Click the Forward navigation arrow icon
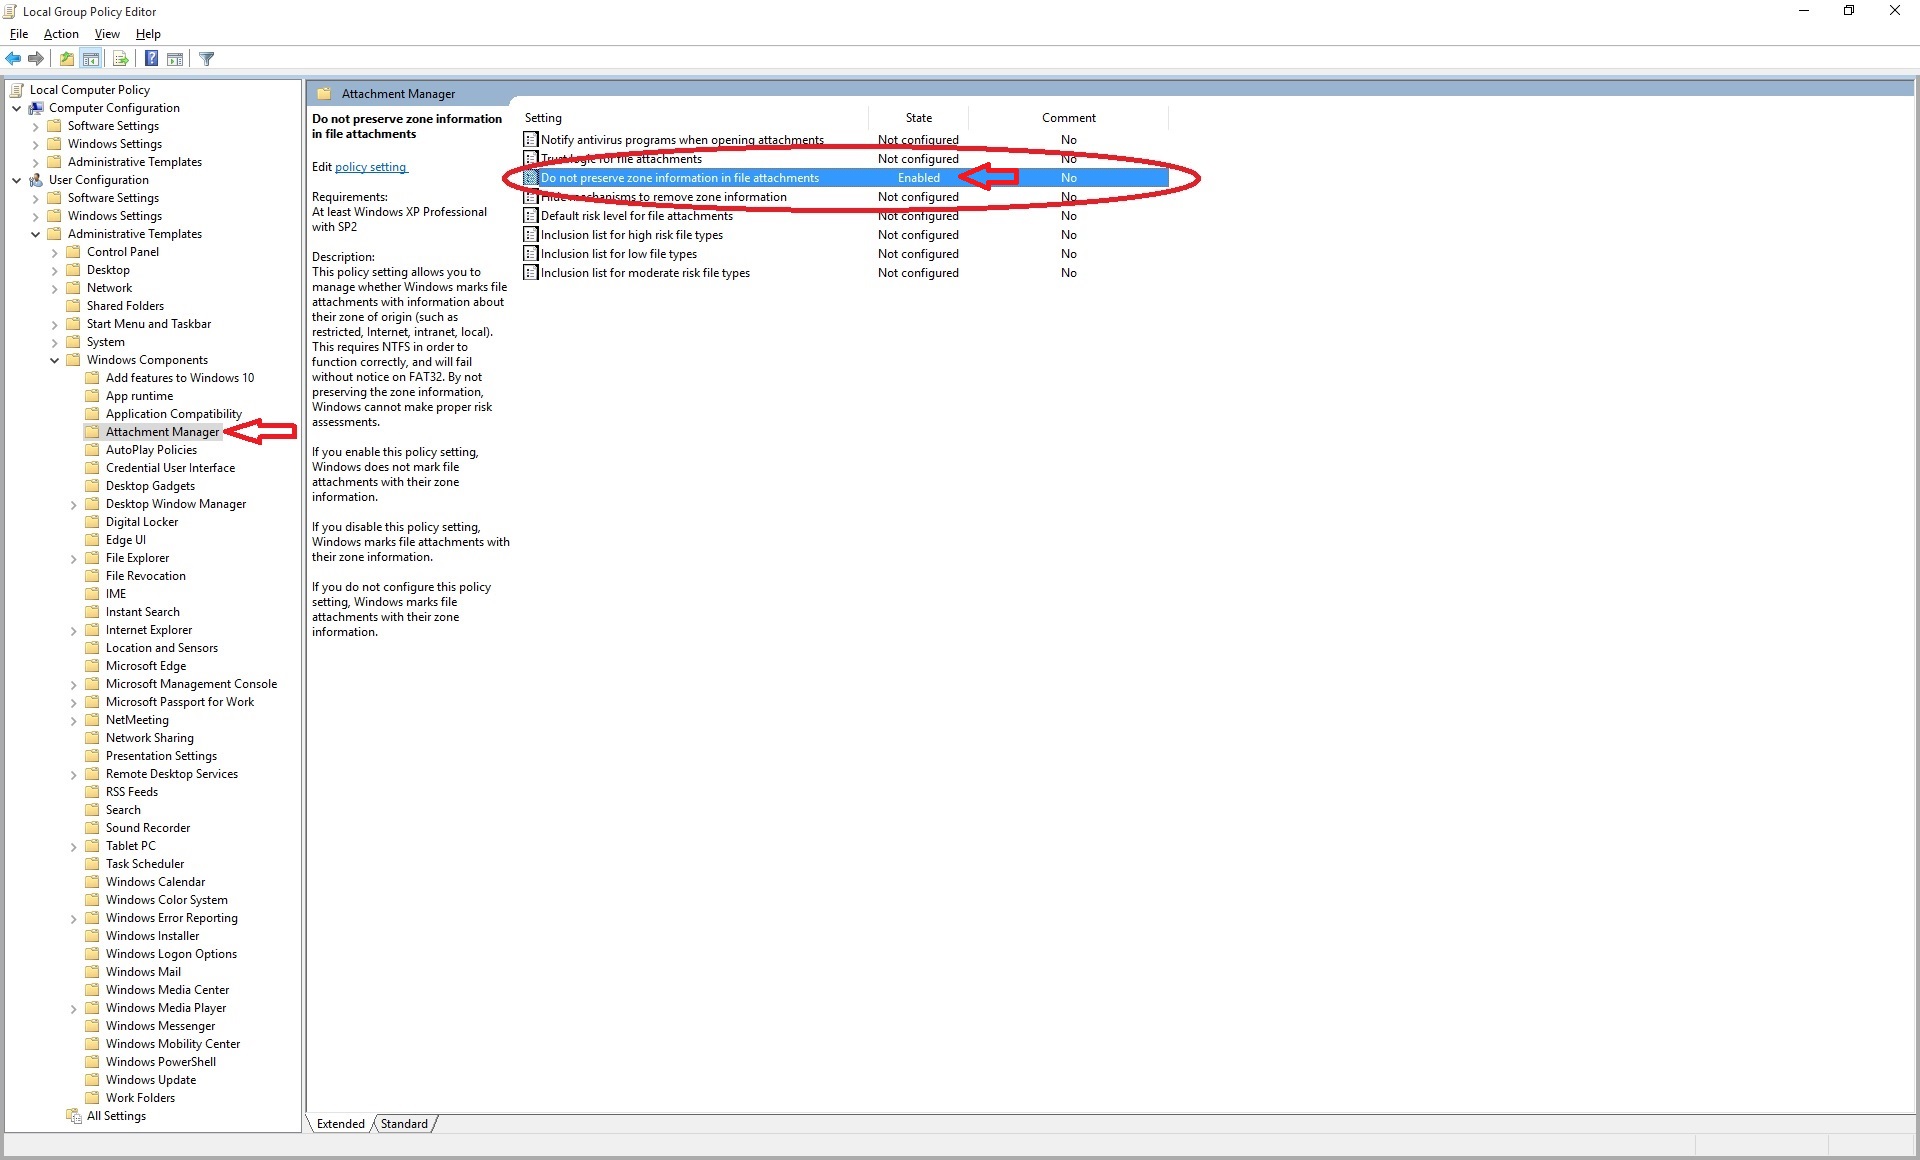This screenshot has width=1920, height=1160. tap(36, 58)
